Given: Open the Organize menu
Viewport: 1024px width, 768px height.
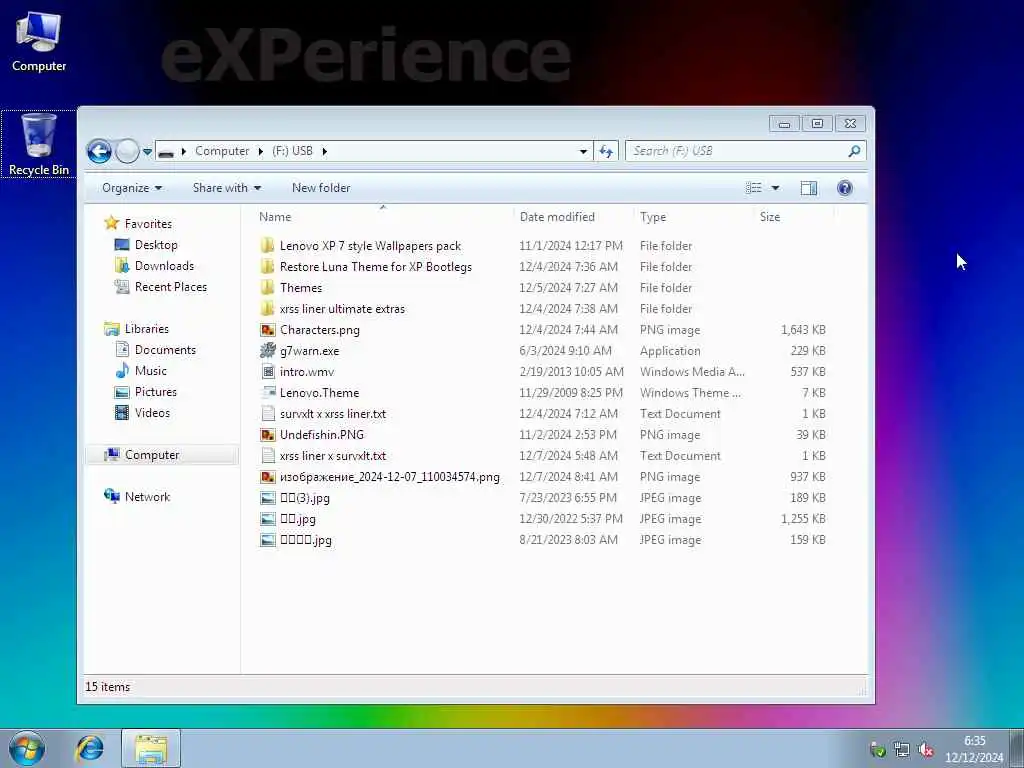Looking at the screenshot, I should (132, 188).
